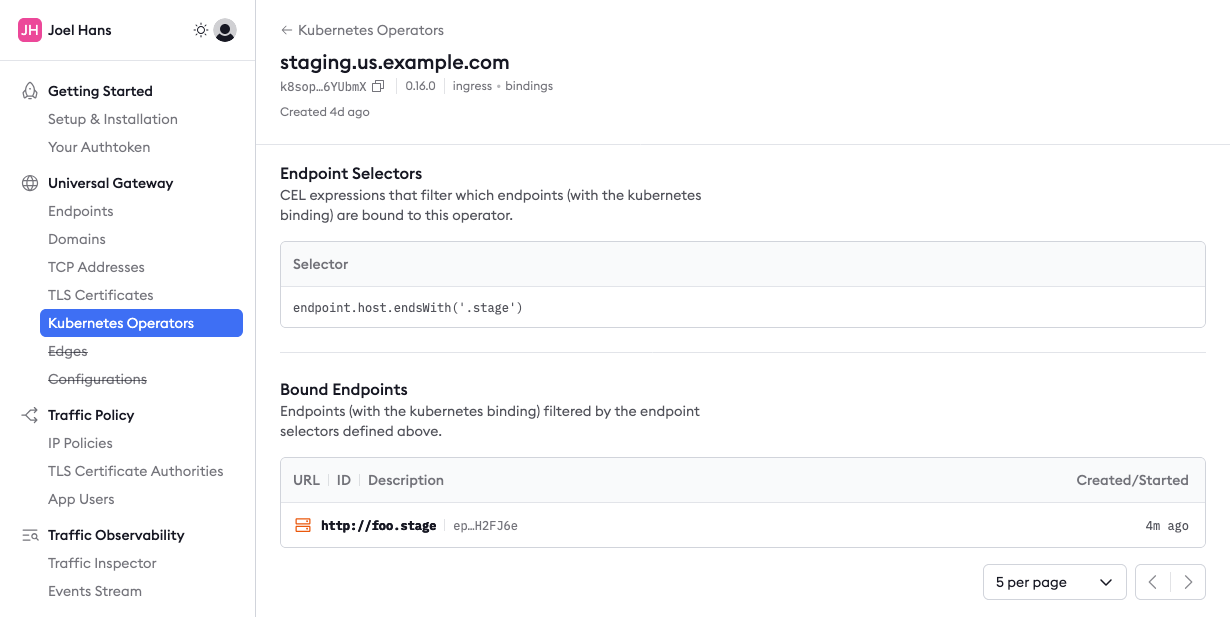Copy the operator ID with copy icon
Viewport: 1230px width, 617px height.
pyautogui.click(x=378, y=87)
